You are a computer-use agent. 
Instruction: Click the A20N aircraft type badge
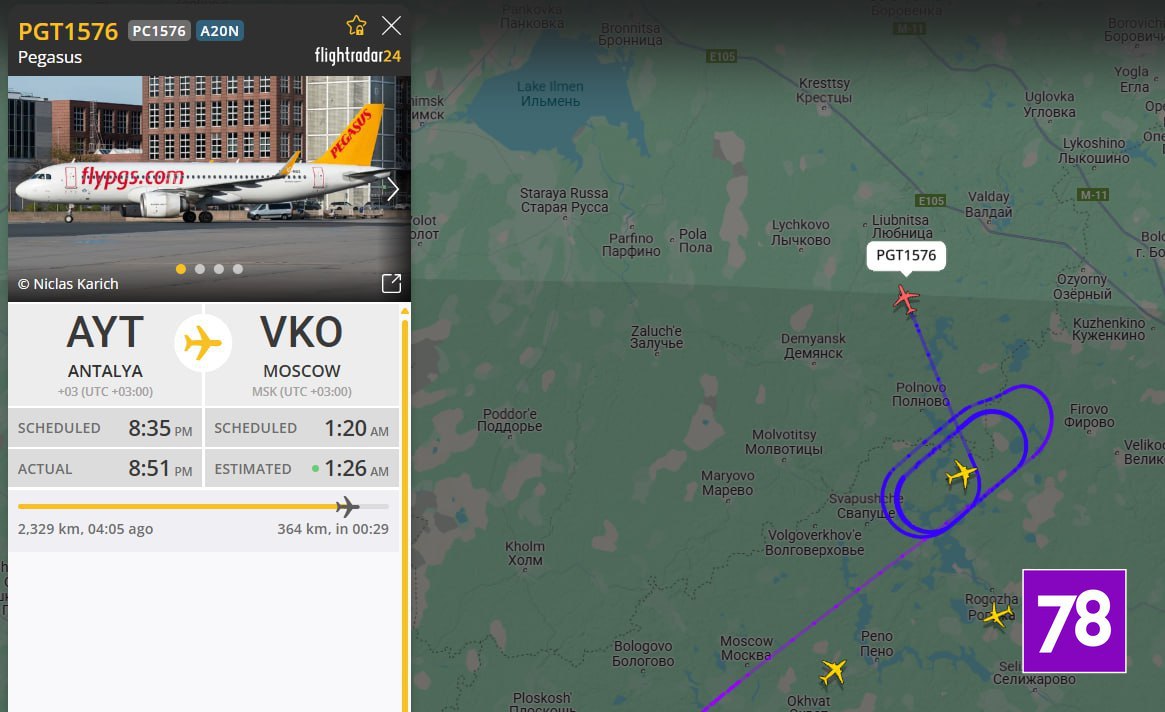[219, 30]
